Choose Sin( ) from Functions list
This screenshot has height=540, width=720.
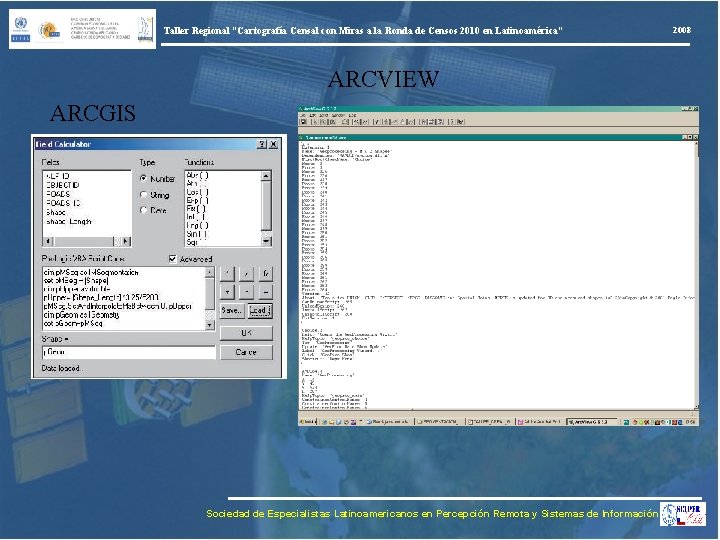[197, 234]
